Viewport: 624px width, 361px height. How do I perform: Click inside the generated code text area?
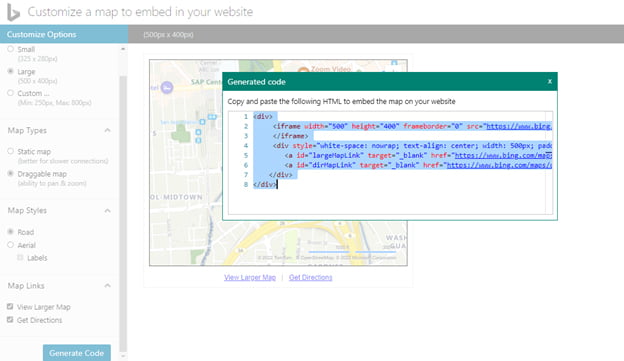pos(390,162)
